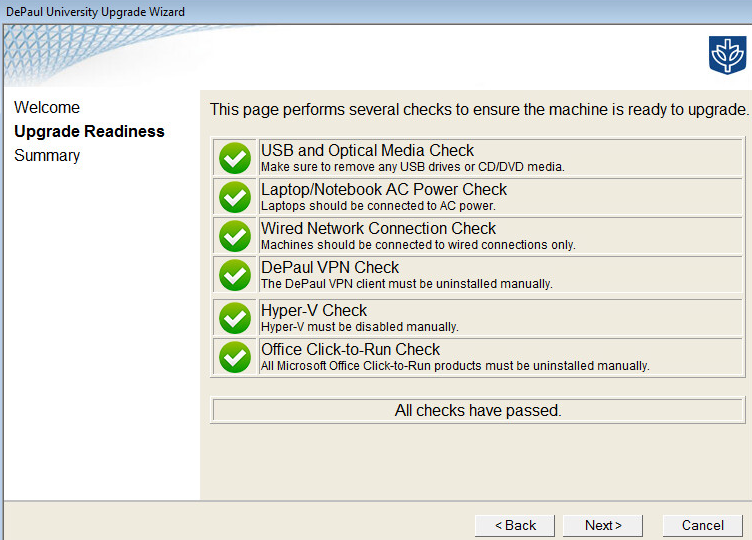Image resolution: width=752 pixels, height=540 pixels.
Task: Select Upgrade Readiness in the sidebar
Action: (x=89, y=131)
